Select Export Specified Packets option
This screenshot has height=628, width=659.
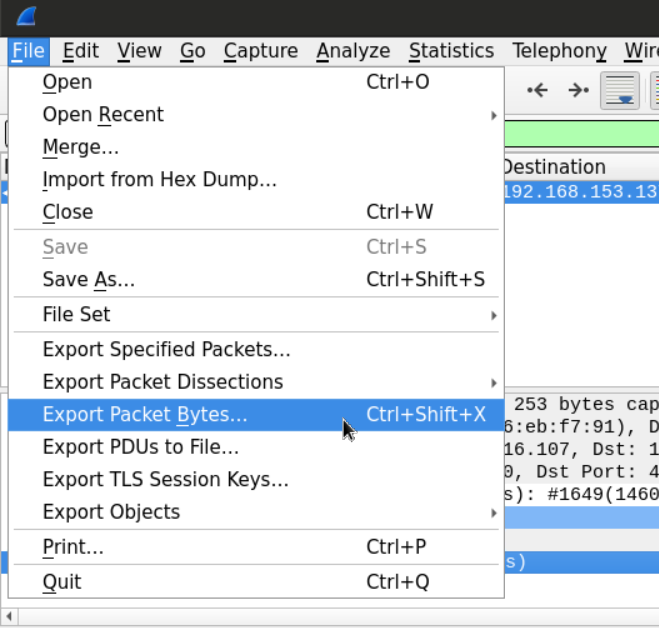pos(166,349)
